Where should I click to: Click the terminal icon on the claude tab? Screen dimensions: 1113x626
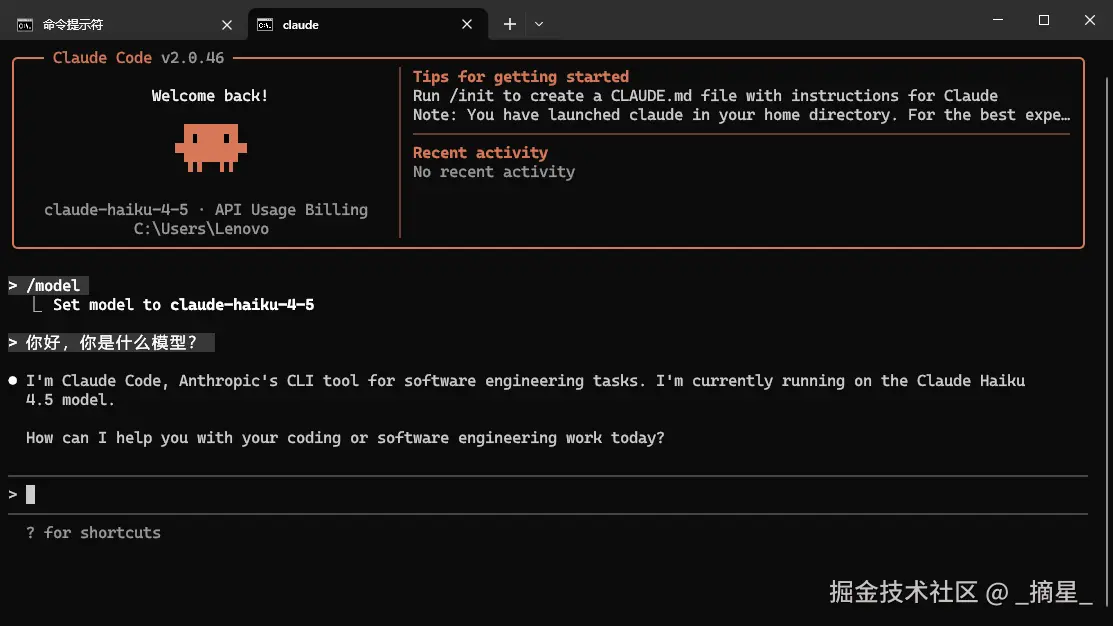point(265,24)
